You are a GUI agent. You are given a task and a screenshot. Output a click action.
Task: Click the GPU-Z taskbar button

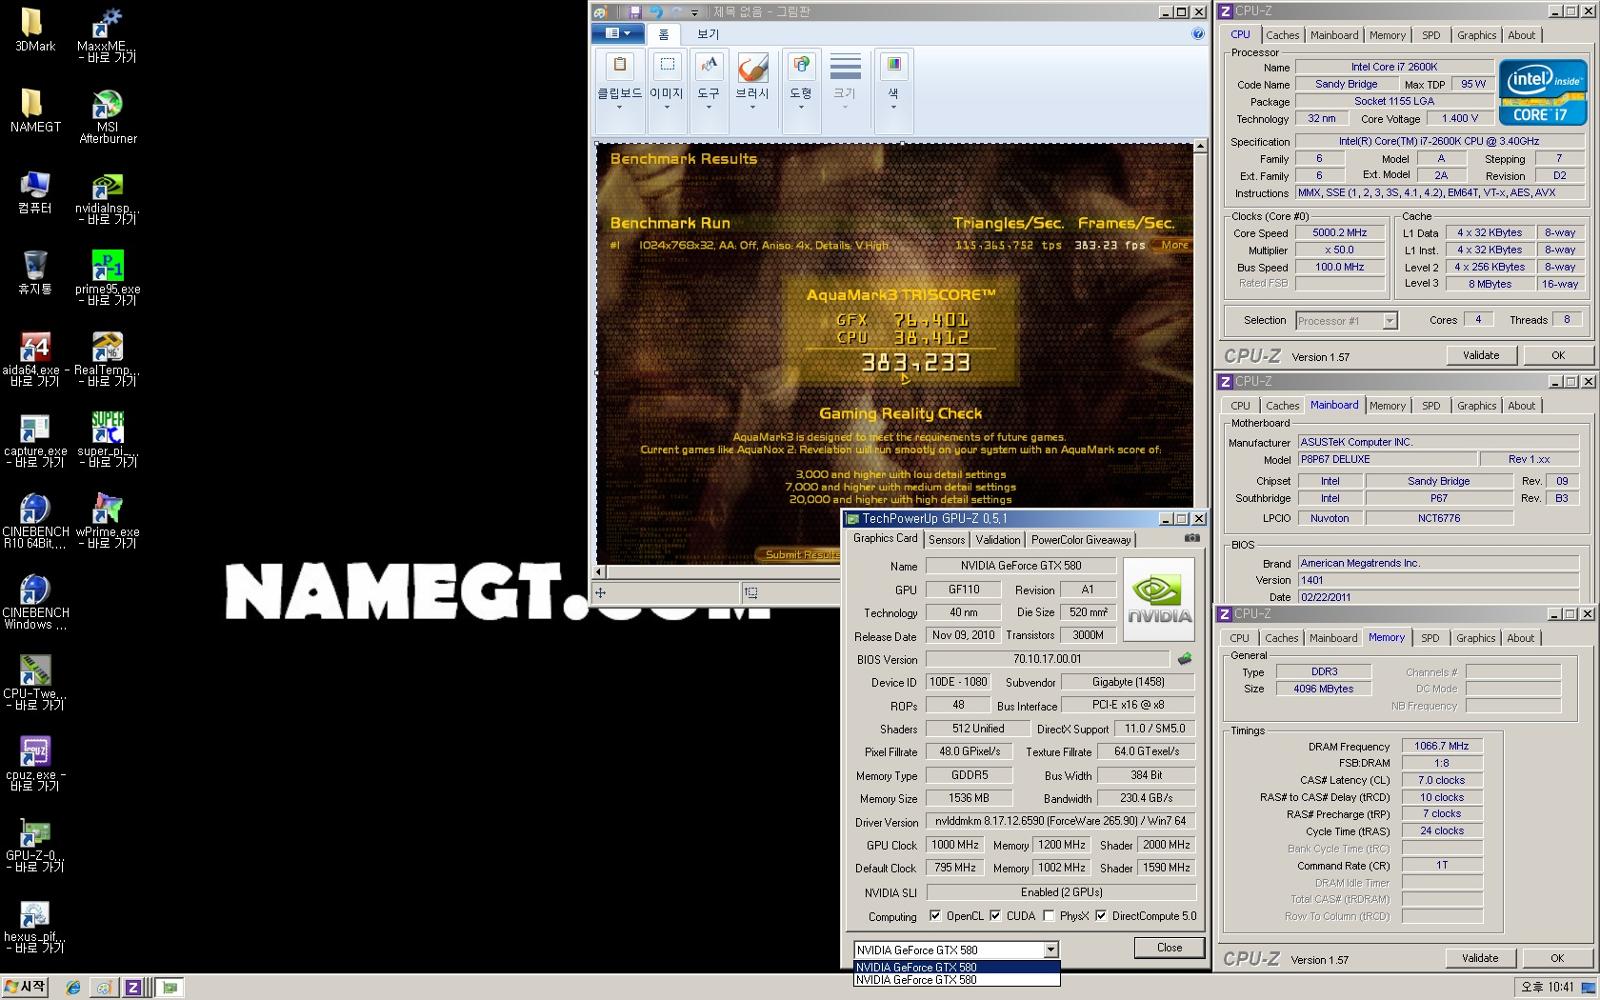coord(169,987)
